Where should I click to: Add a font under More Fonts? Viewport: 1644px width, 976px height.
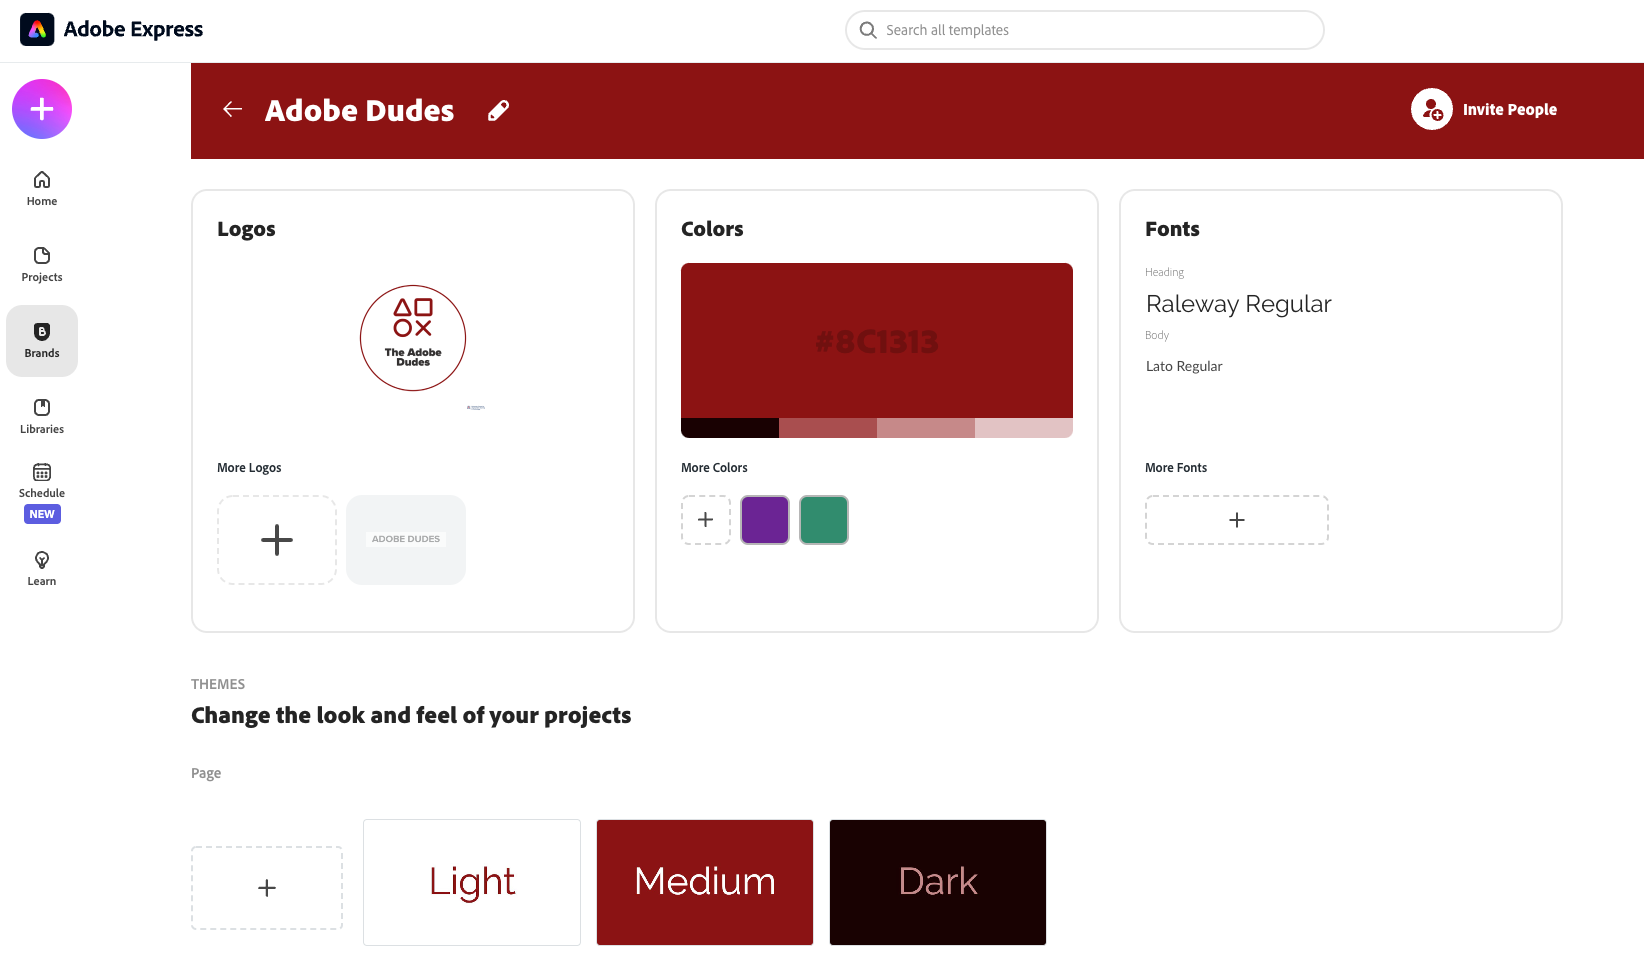1237,520
